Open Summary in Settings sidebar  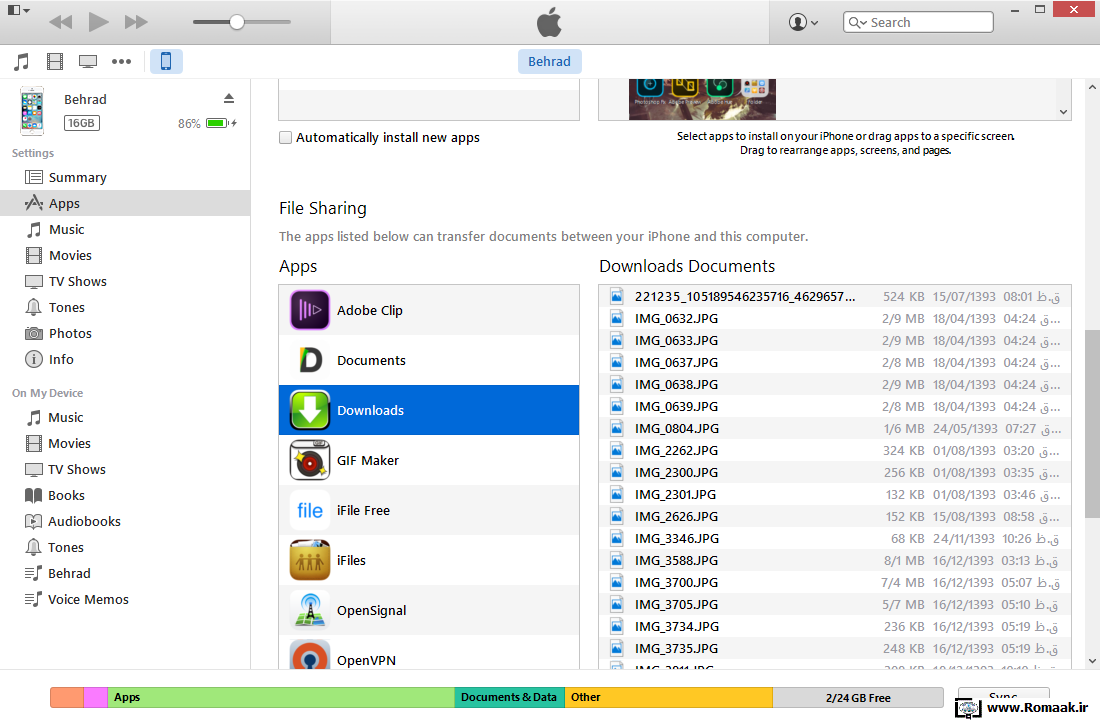tap(125, 178)
